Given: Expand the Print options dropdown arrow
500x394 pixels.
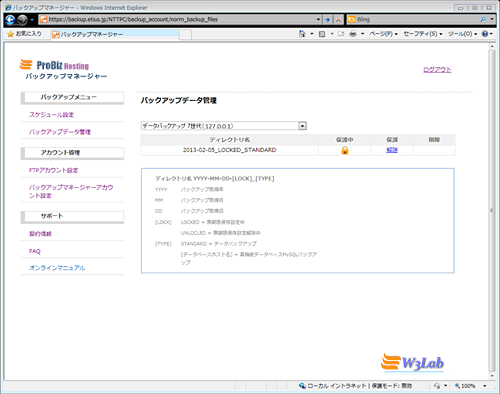Looking at the screenshot, I should pyautogui.click(x=362, y=34).
